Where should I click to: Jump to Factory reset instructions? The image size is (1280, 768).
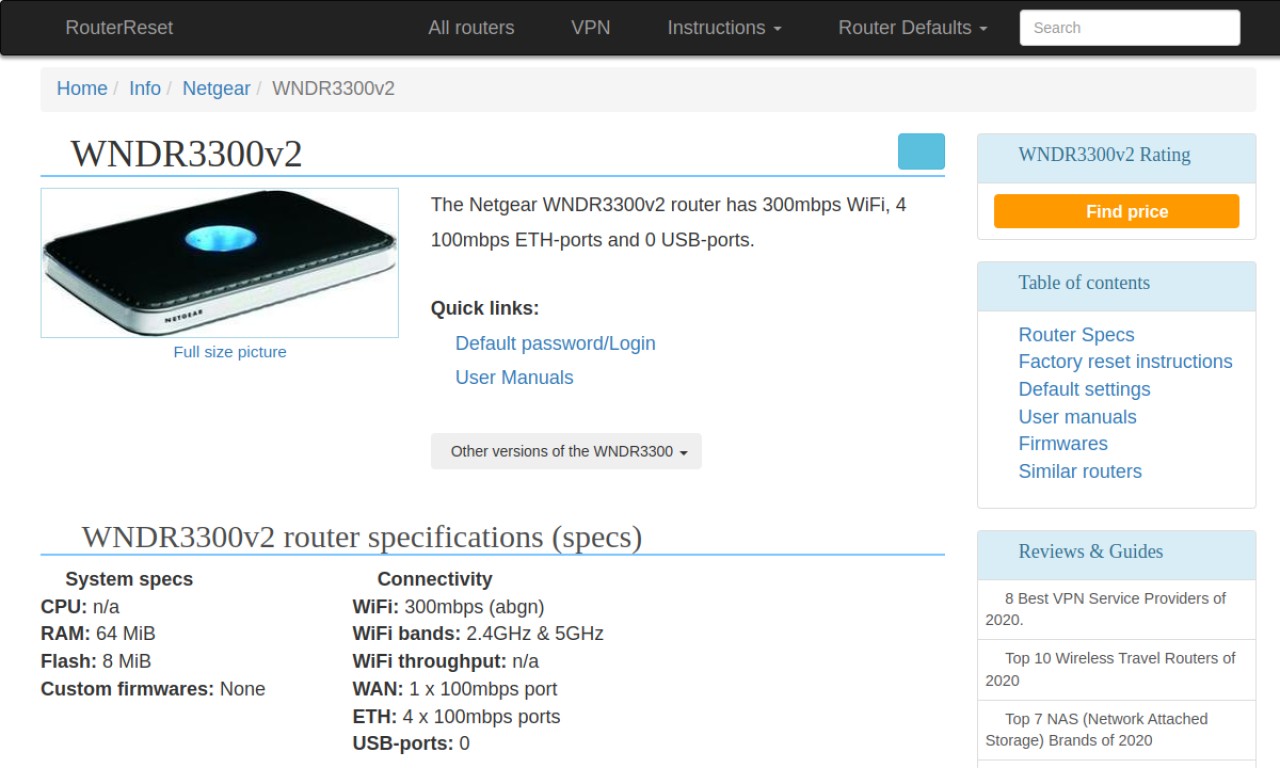[x=1125, y=362]
